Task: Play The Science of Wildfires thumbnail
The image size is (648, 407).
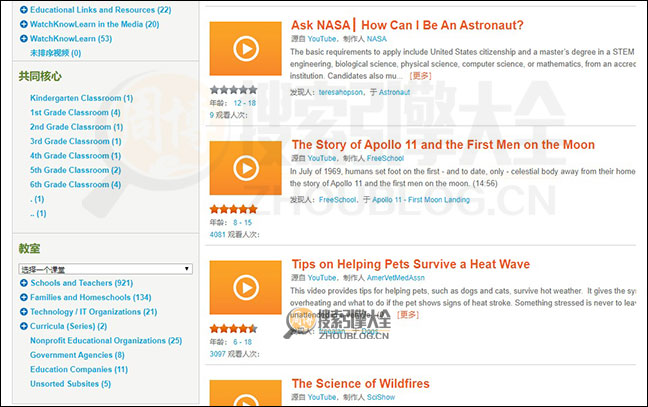Action: click(x=245, y=393)
